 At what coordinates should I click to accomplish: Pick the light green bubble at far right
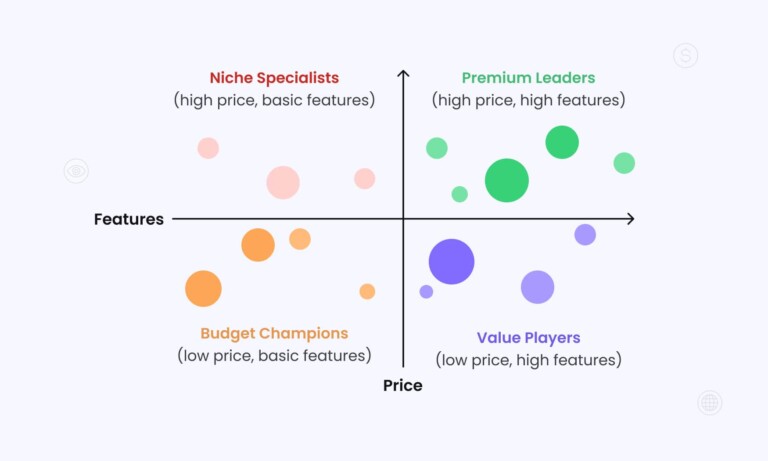(624, 163)
